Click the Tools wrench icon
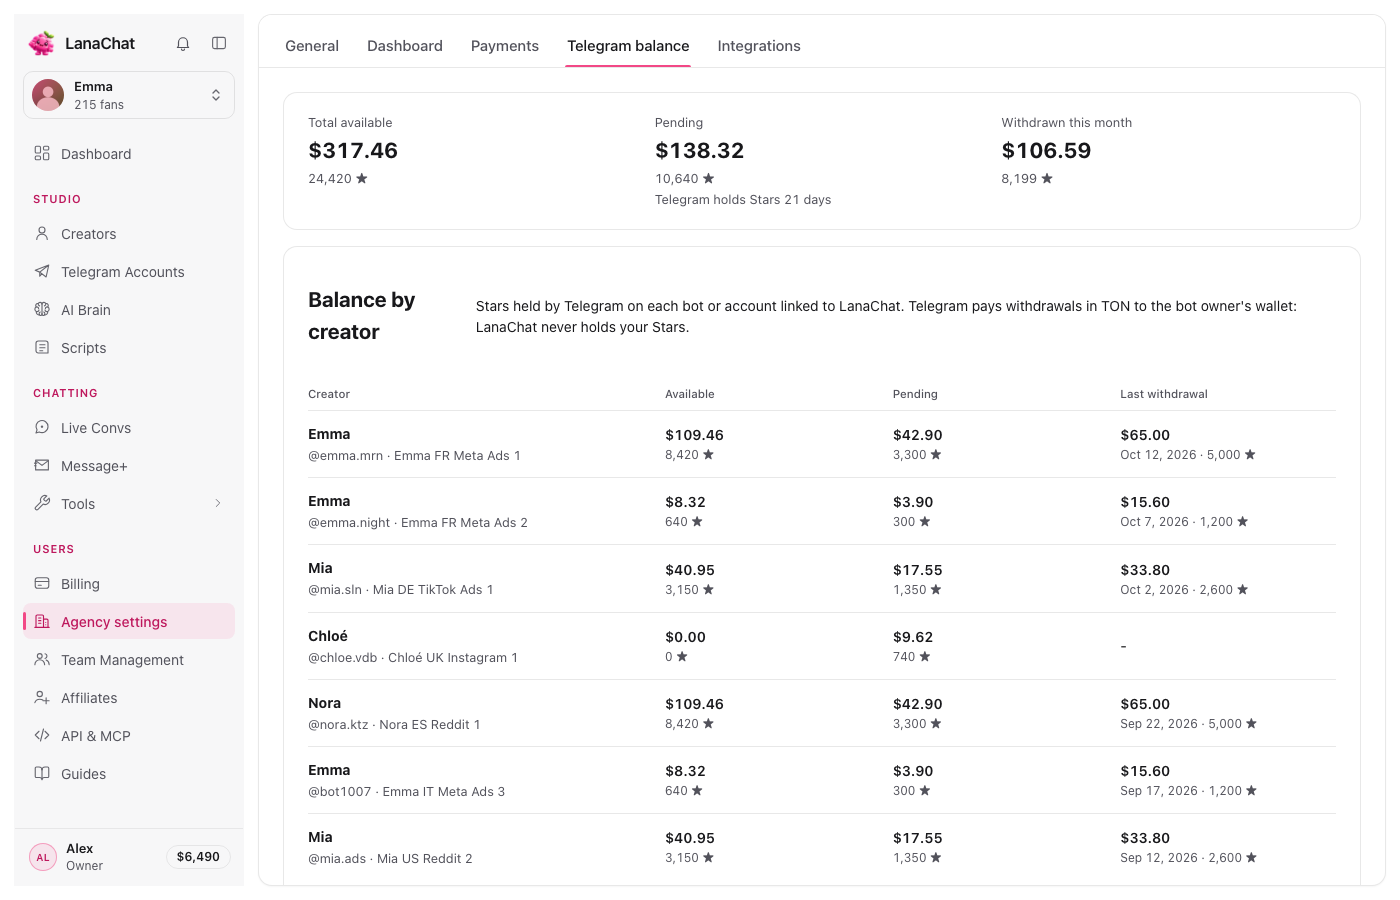 [x=42, y=503]
